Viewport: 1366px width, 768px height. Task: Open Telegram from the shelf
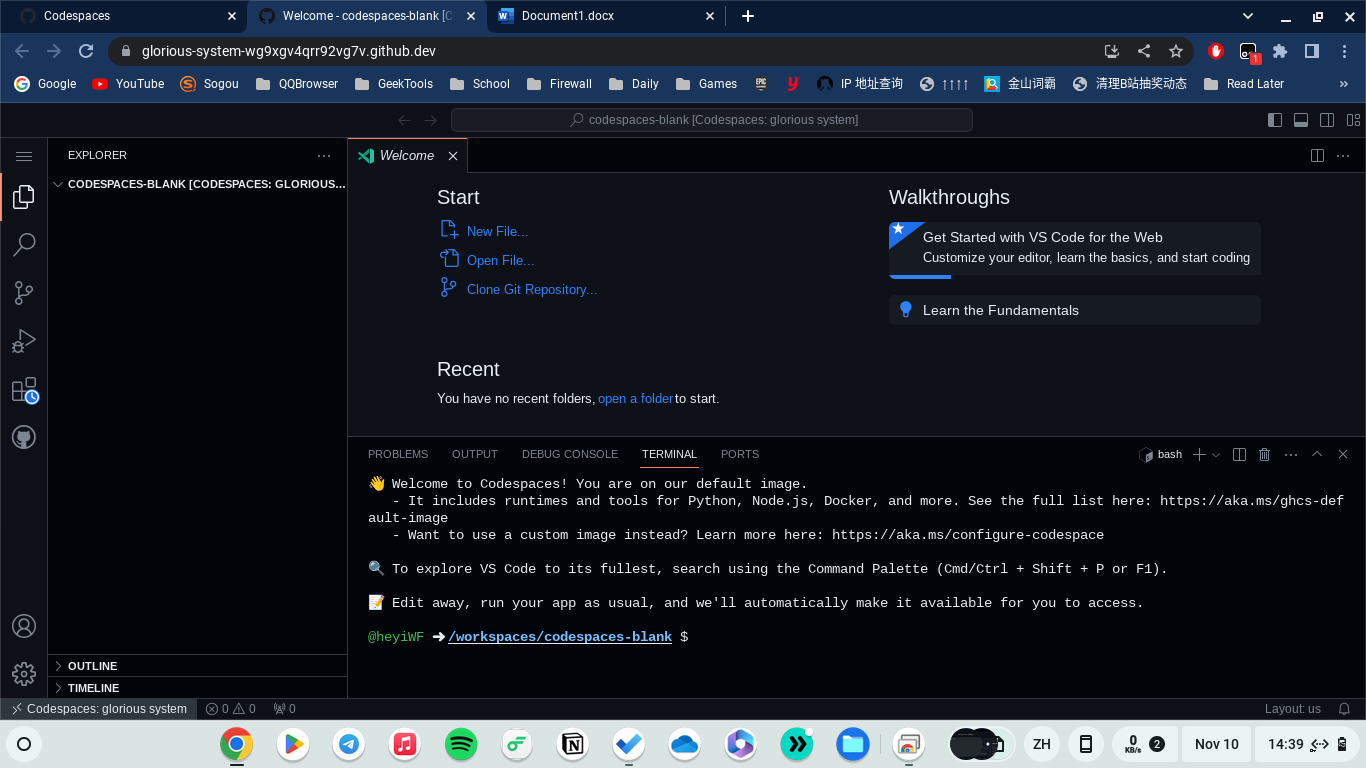pyautogui.click(x=349, y=744)
